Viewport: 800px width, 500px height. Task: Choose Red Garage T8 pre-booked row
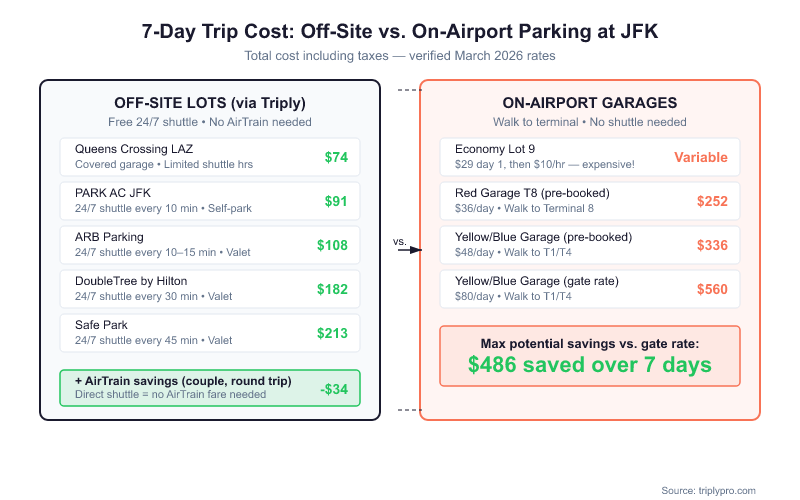pyautogui.click(x=590, y=200)
